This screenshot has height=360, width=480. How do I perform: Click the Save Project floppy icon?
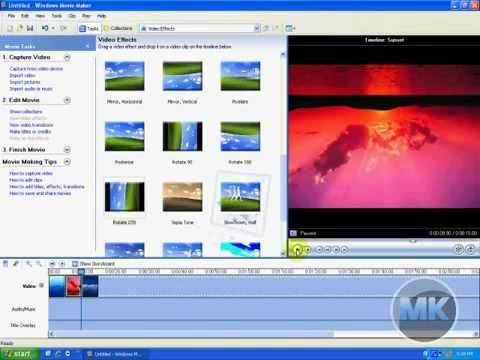coord(30,28)
